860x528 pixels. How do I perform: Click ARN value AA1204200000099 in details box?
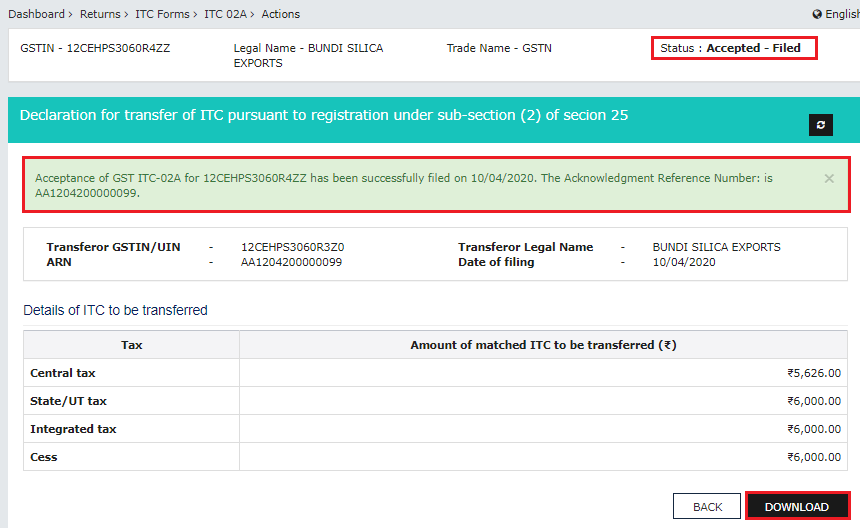coord(291,262)
